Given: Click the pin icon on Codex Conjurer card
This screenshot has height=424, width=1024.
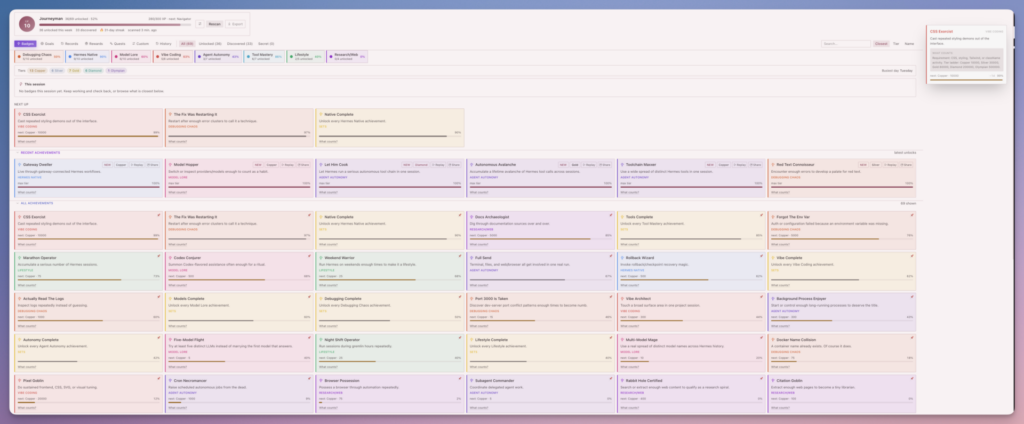Looking at the screenshot, I should (309, 256).
